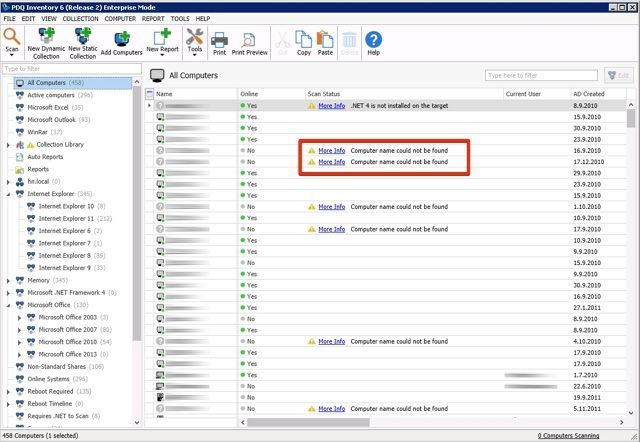
Task: Open the EDIT menu
Action: point(28,19)
